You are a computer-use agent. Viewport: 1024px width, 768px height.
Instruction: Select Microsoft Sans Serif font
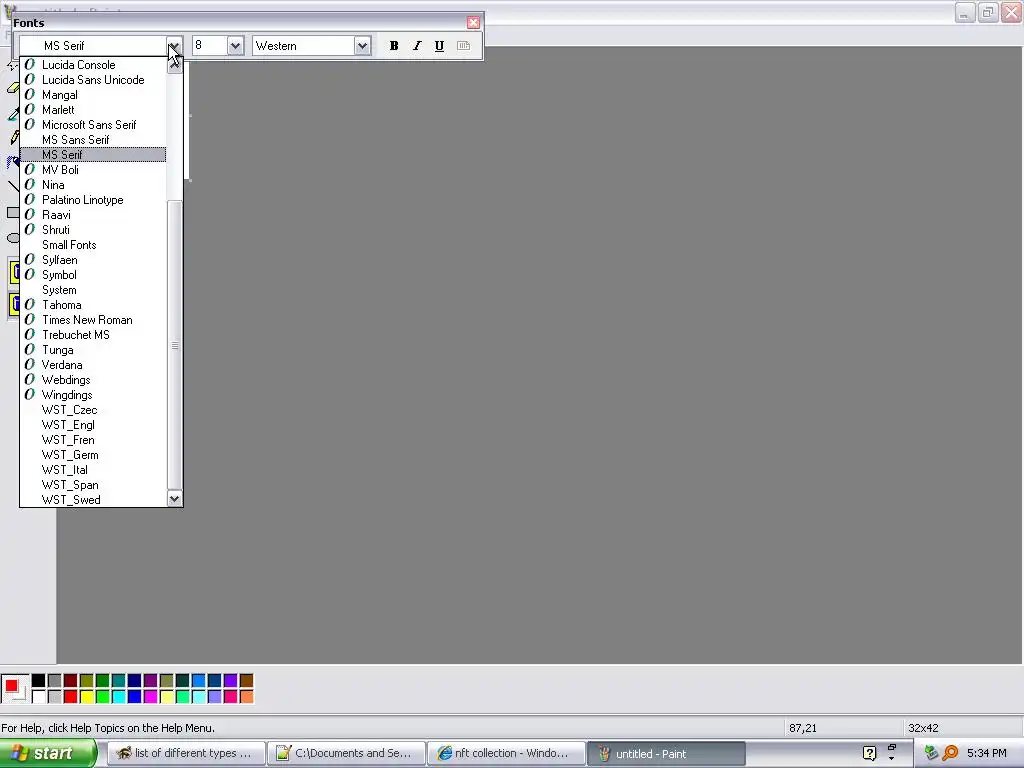[93, 125]
